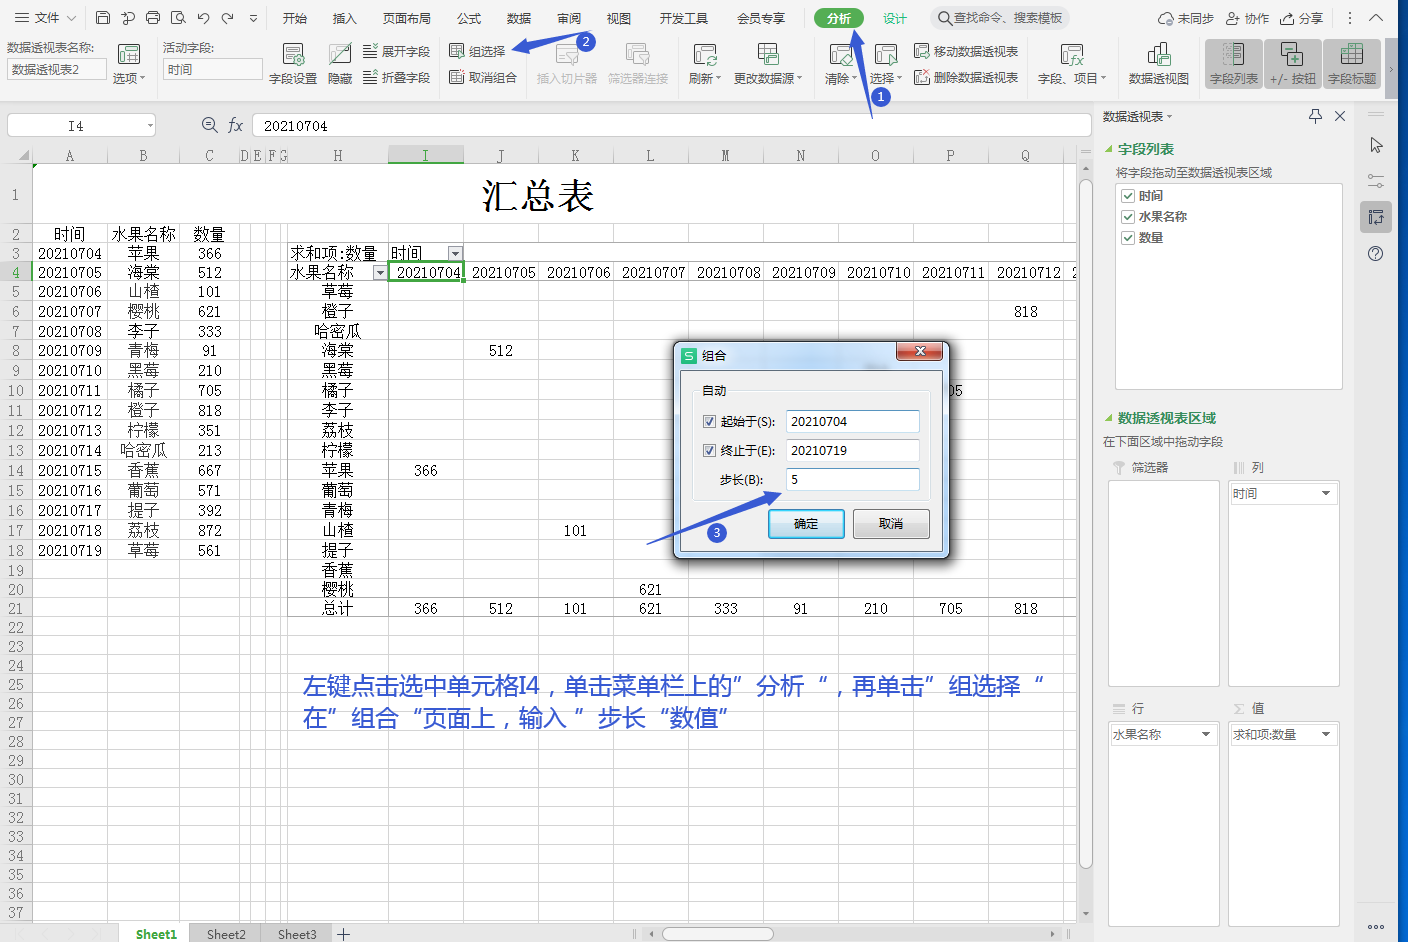Toggle 起始于(S) checkbox in 组合 dialog
Viewport: 1408px width, 942px height.
point(709,422)
